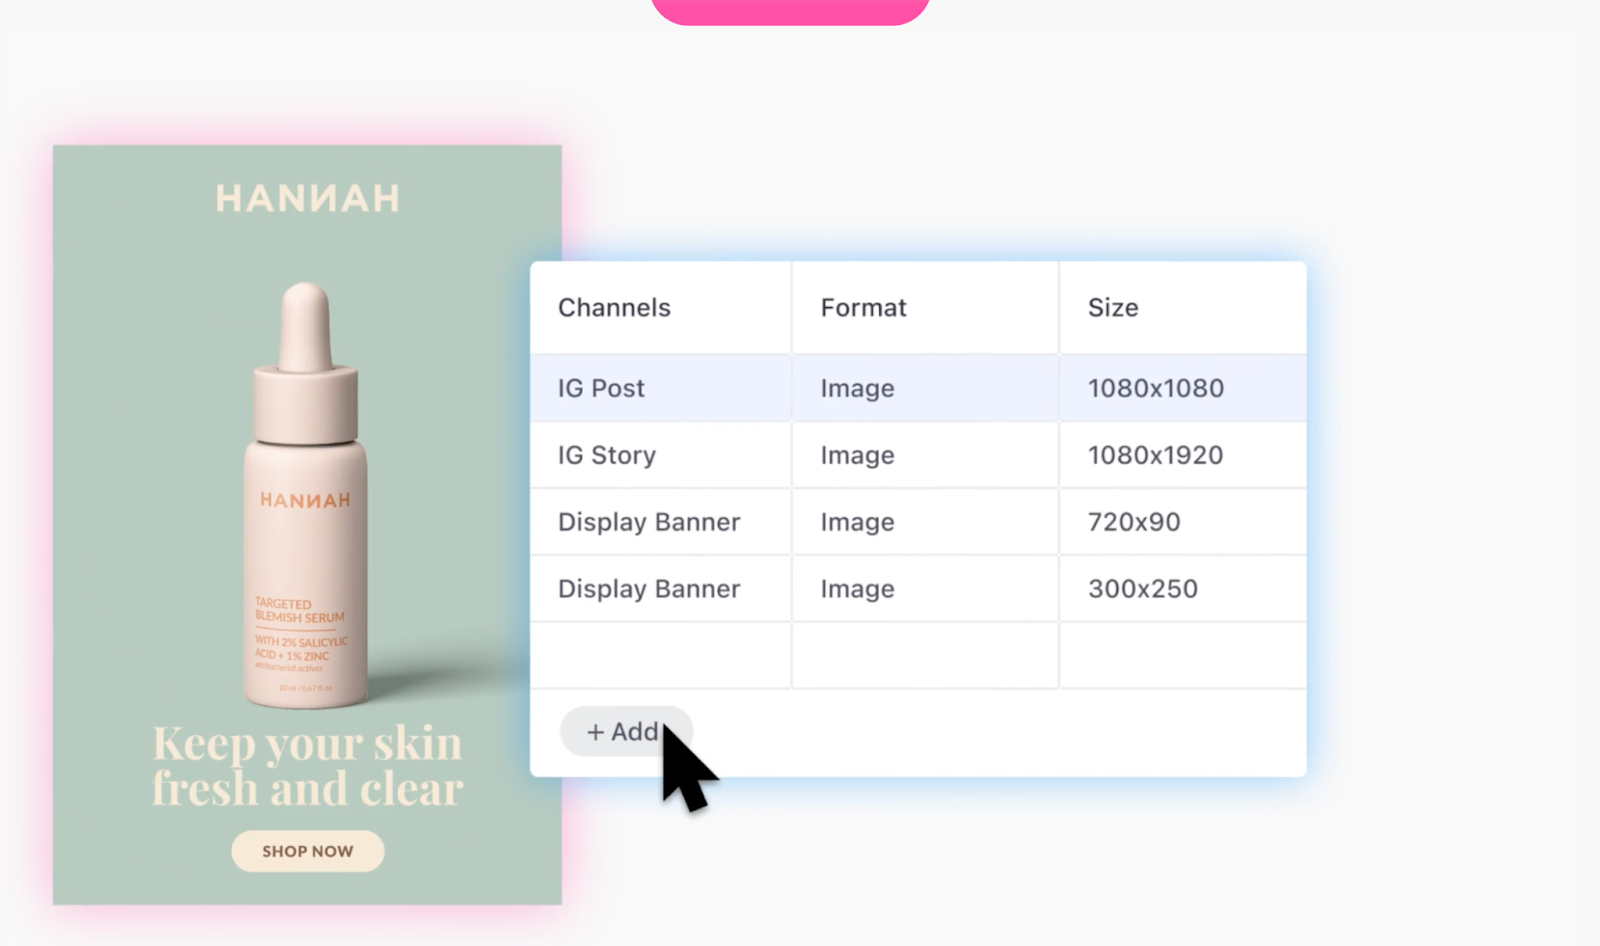Viewport: 1600px width, 946px height.
Task: Click Display Banner in the 300x250 row
Action: click(649, 589)
